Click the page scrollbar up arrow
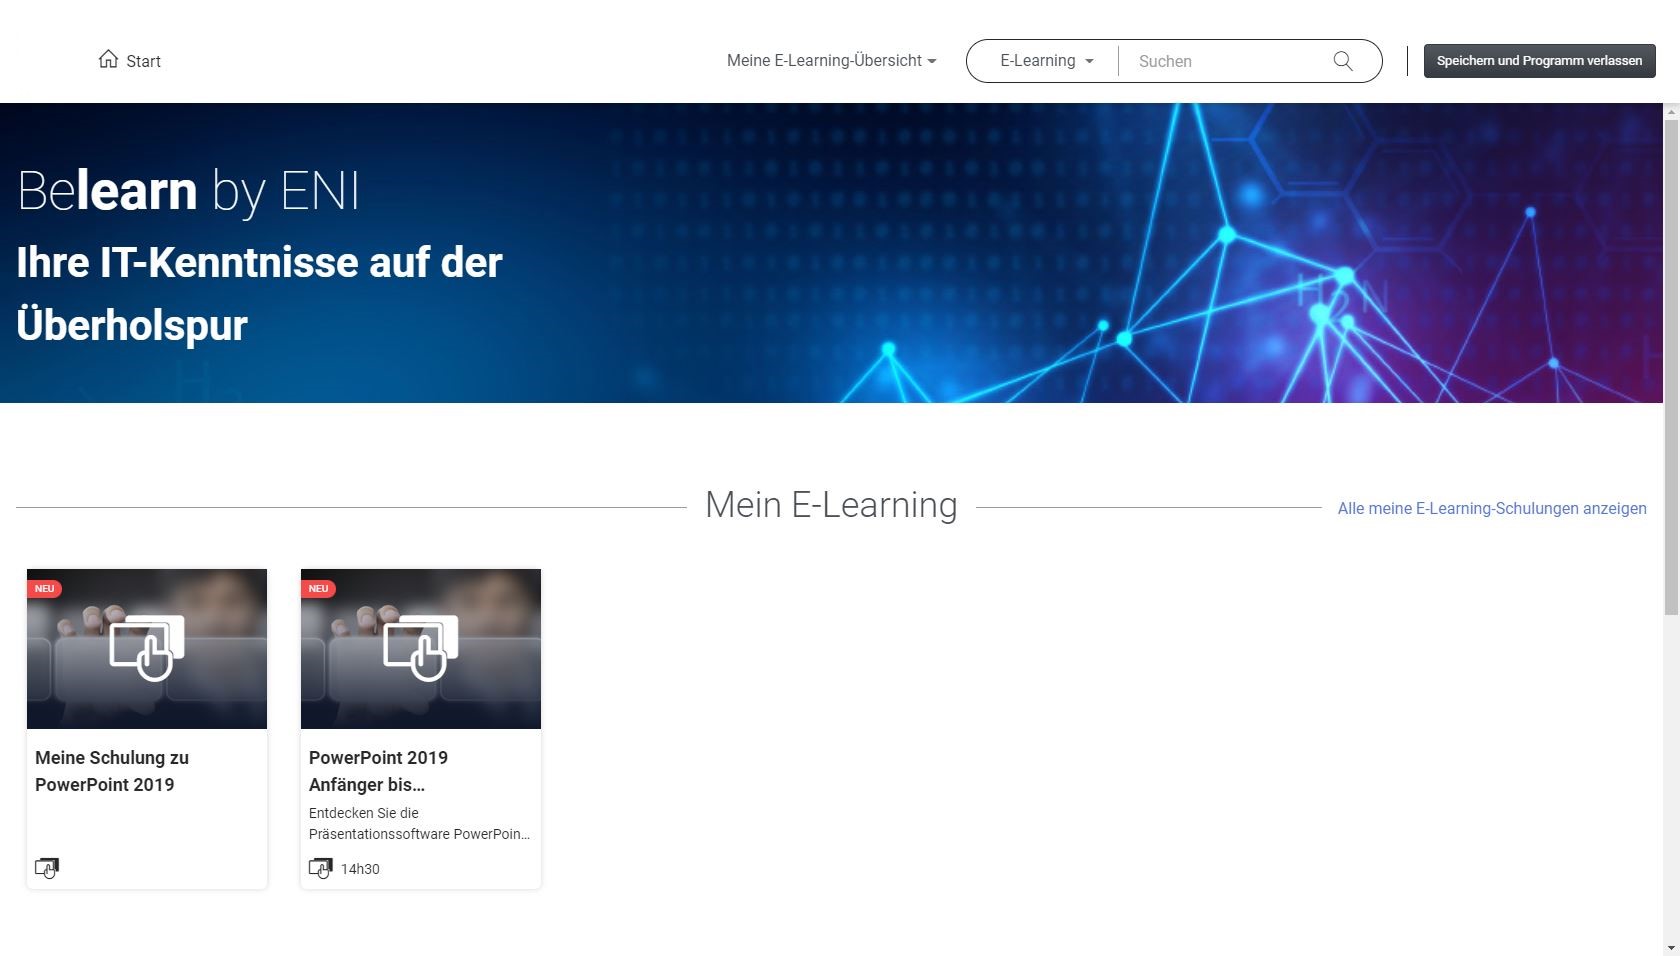Screen dimensions: 1680x956 pos(1671,112)
